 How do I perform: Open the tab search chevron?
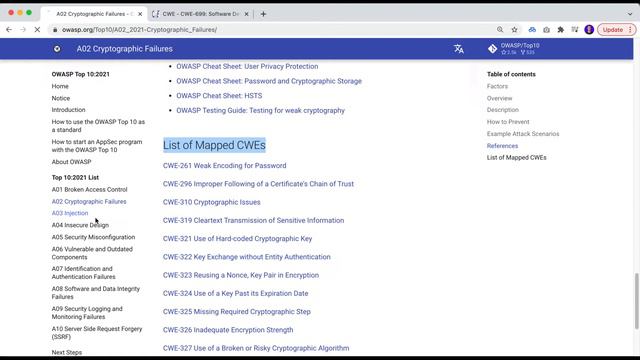pyautogui.click(x=630, y=14)
